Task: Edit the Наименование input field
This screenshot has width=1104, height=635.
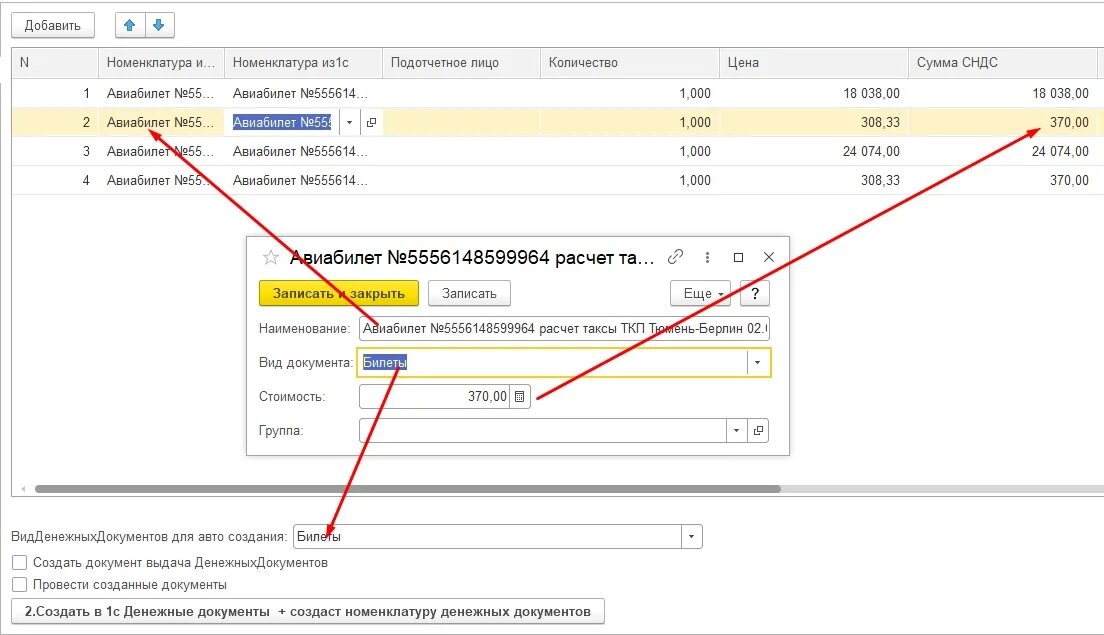Action: coord(564,328)
